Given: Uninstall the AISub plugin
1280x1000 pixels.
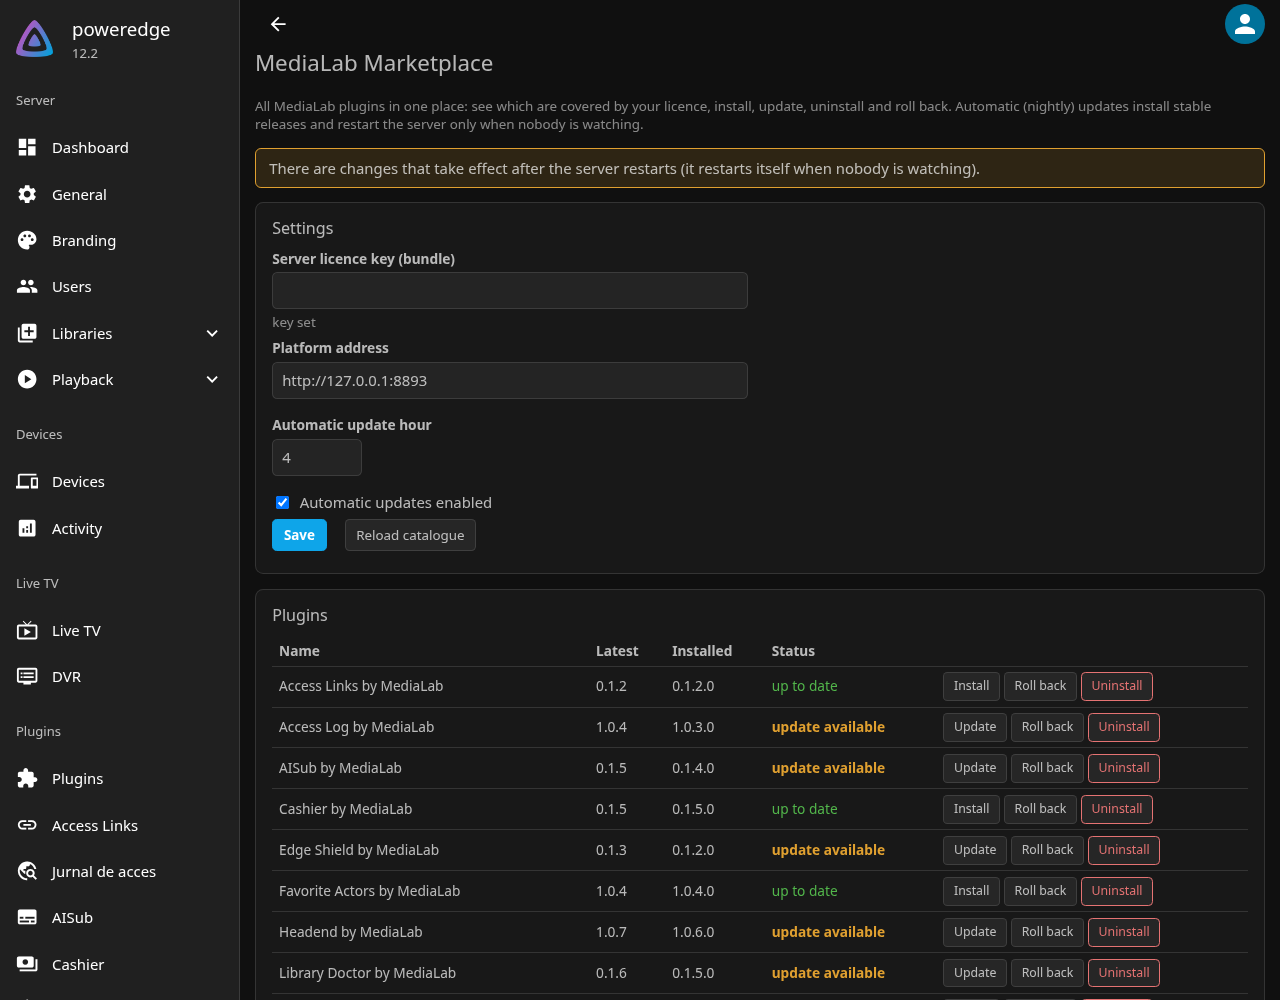Looking at the screenshot, I should click(x=1124, y=768).
